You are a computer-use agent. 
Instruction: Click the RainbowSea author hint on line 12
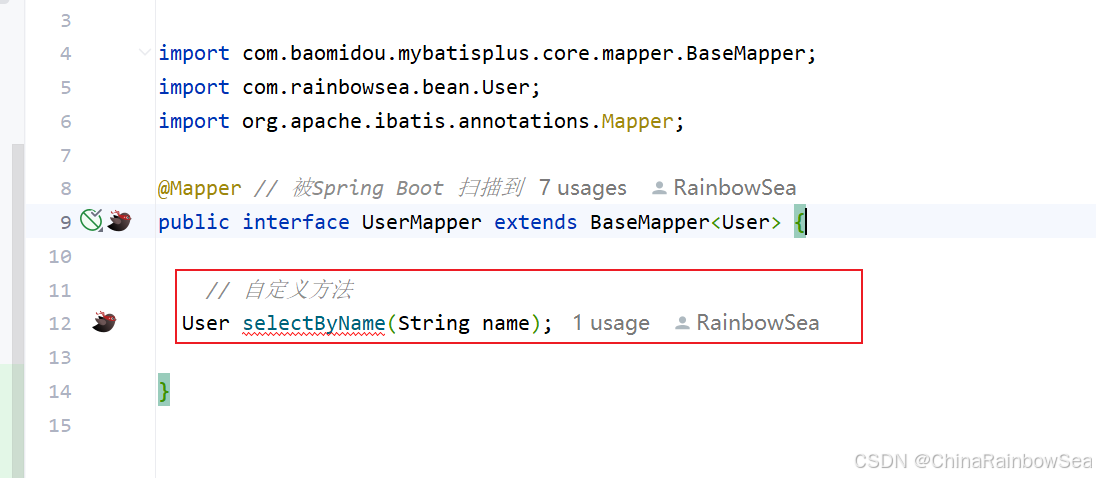pos(747,323)
